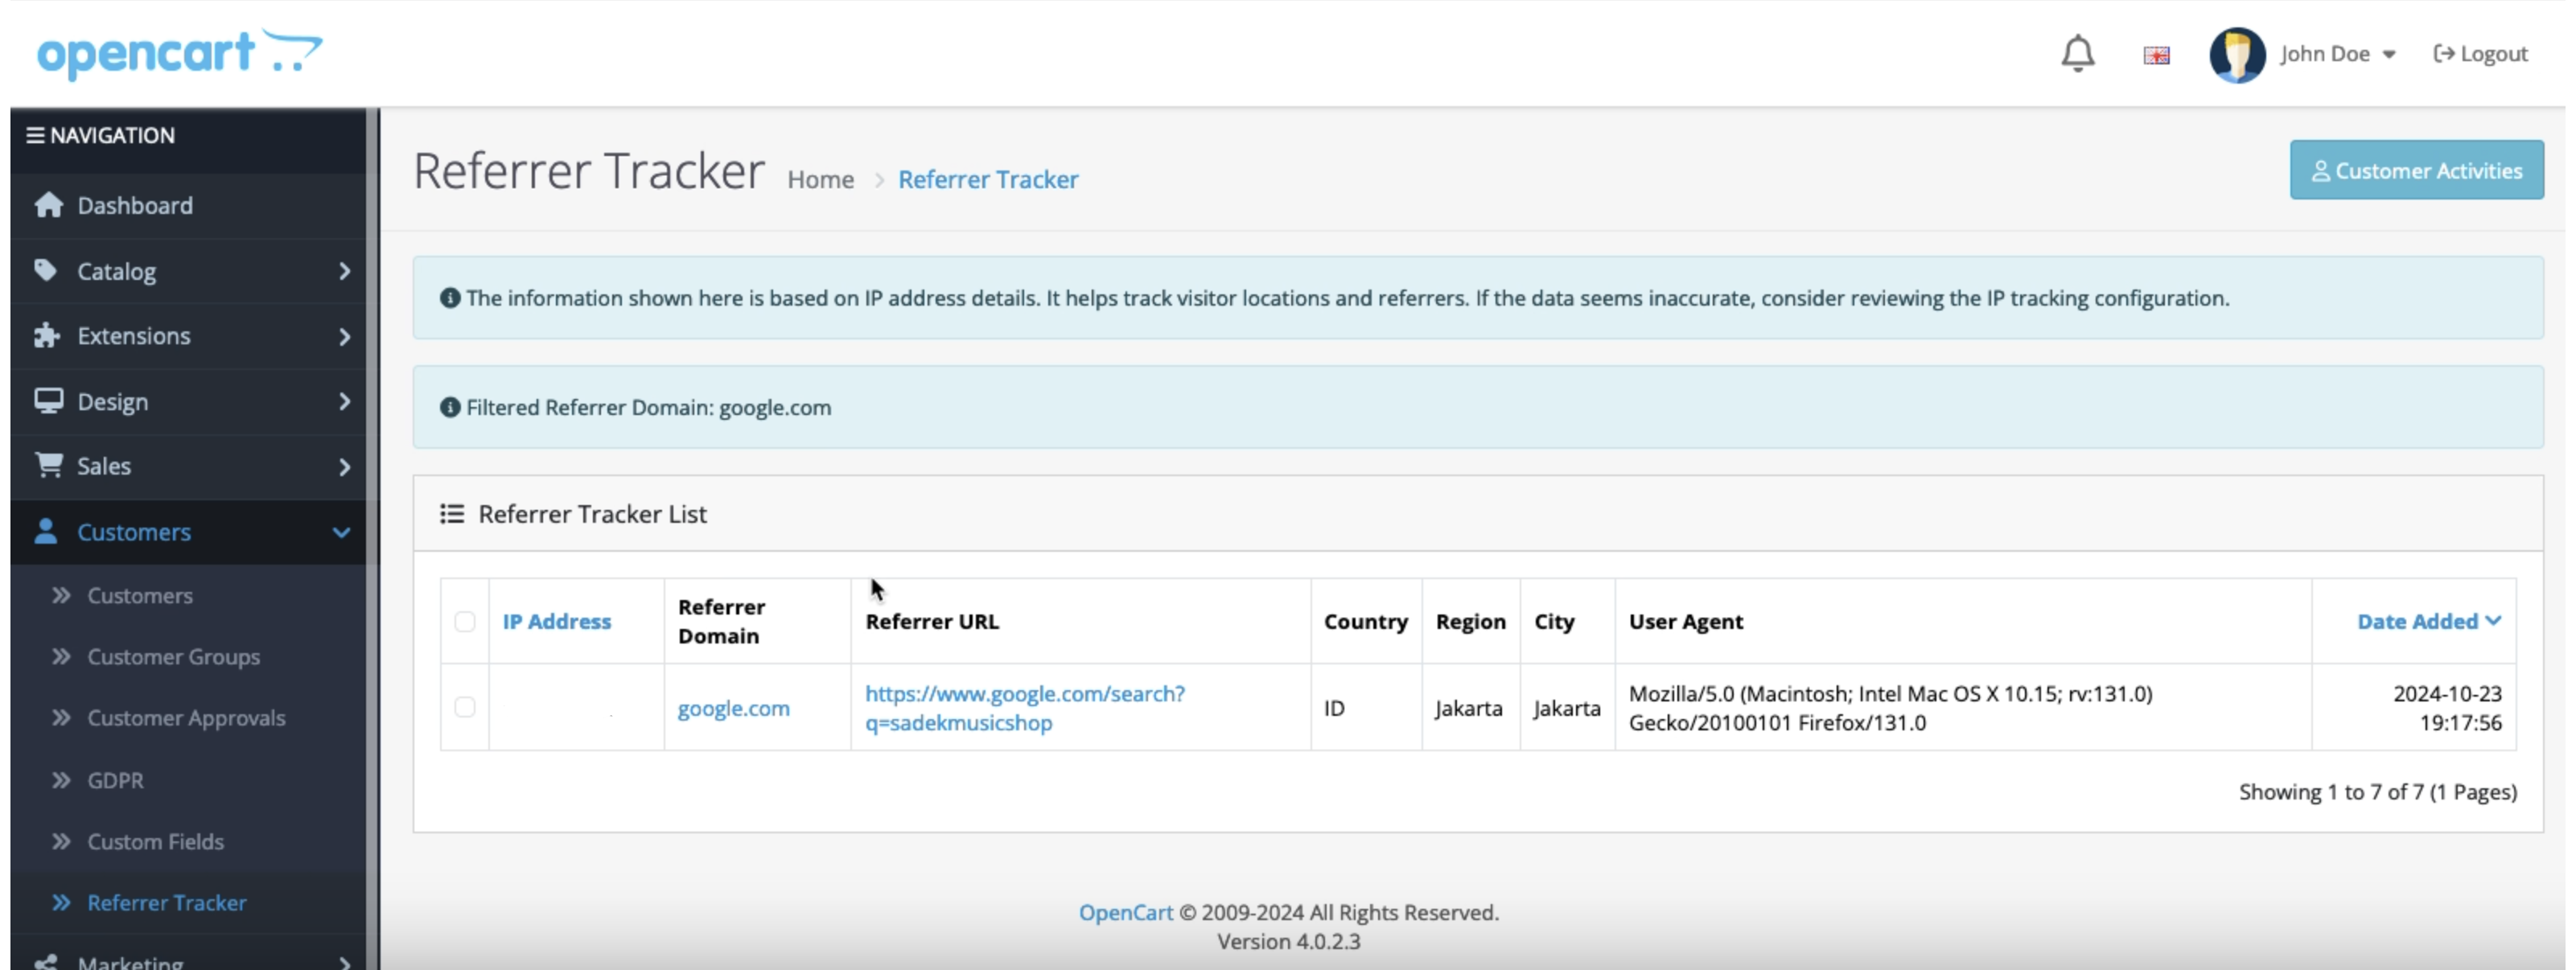Screen dimensions: 2576x970
Task: Open the John Doe user dropdown
Action: [2337, 54]
